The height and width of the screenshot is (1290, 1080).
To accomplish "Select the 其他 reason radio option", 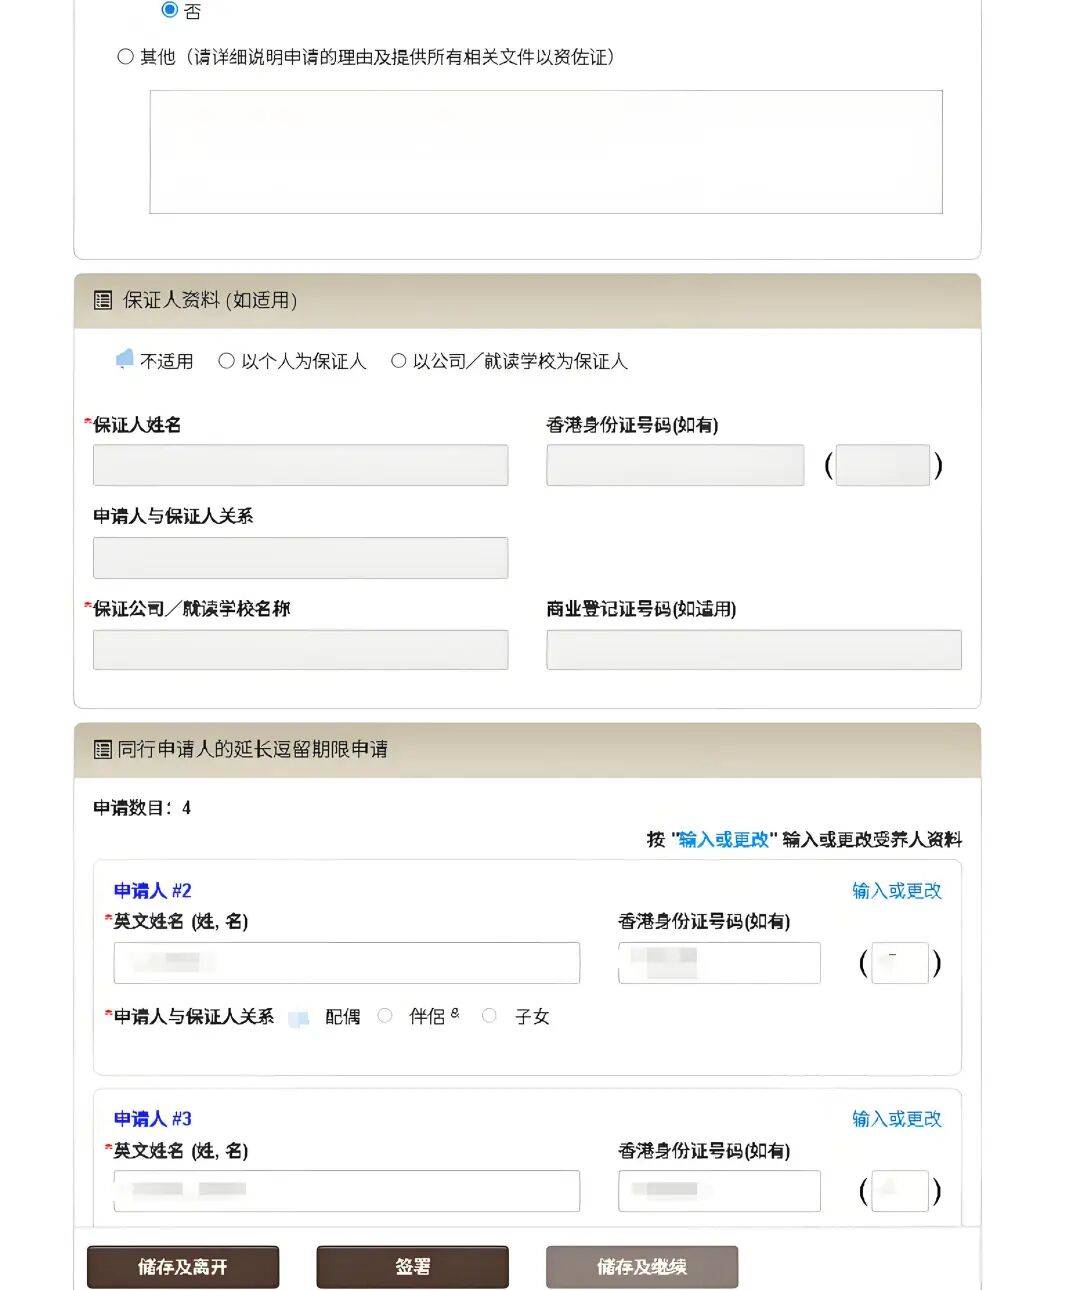I will [126, 57].
